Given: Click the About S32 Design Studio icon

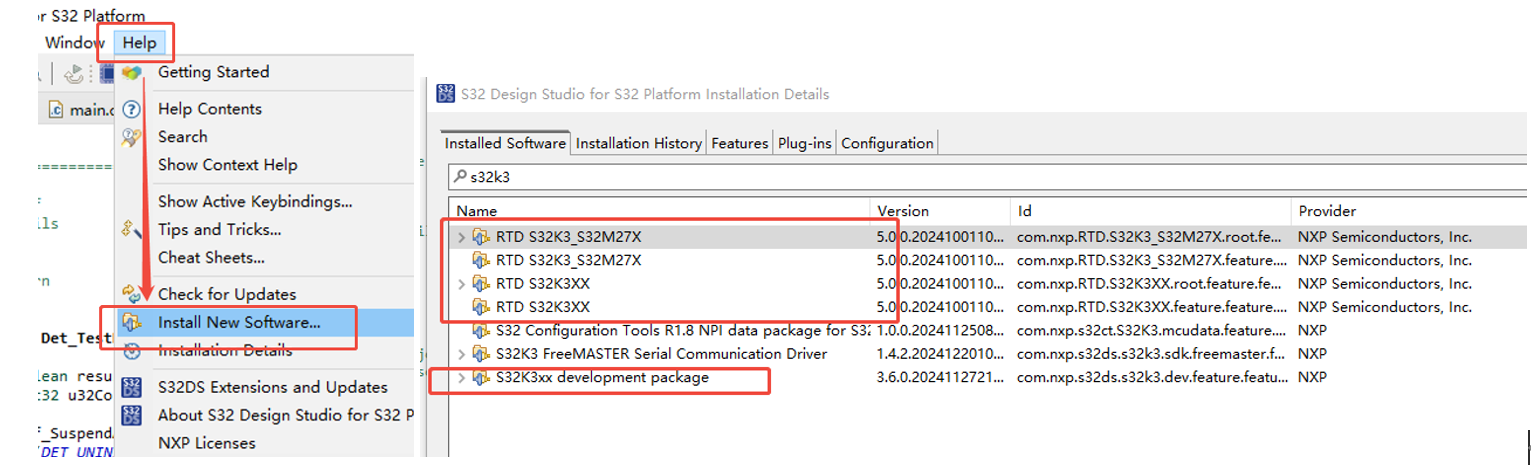Looking at the screenshot, I should (x=131, y=415).
